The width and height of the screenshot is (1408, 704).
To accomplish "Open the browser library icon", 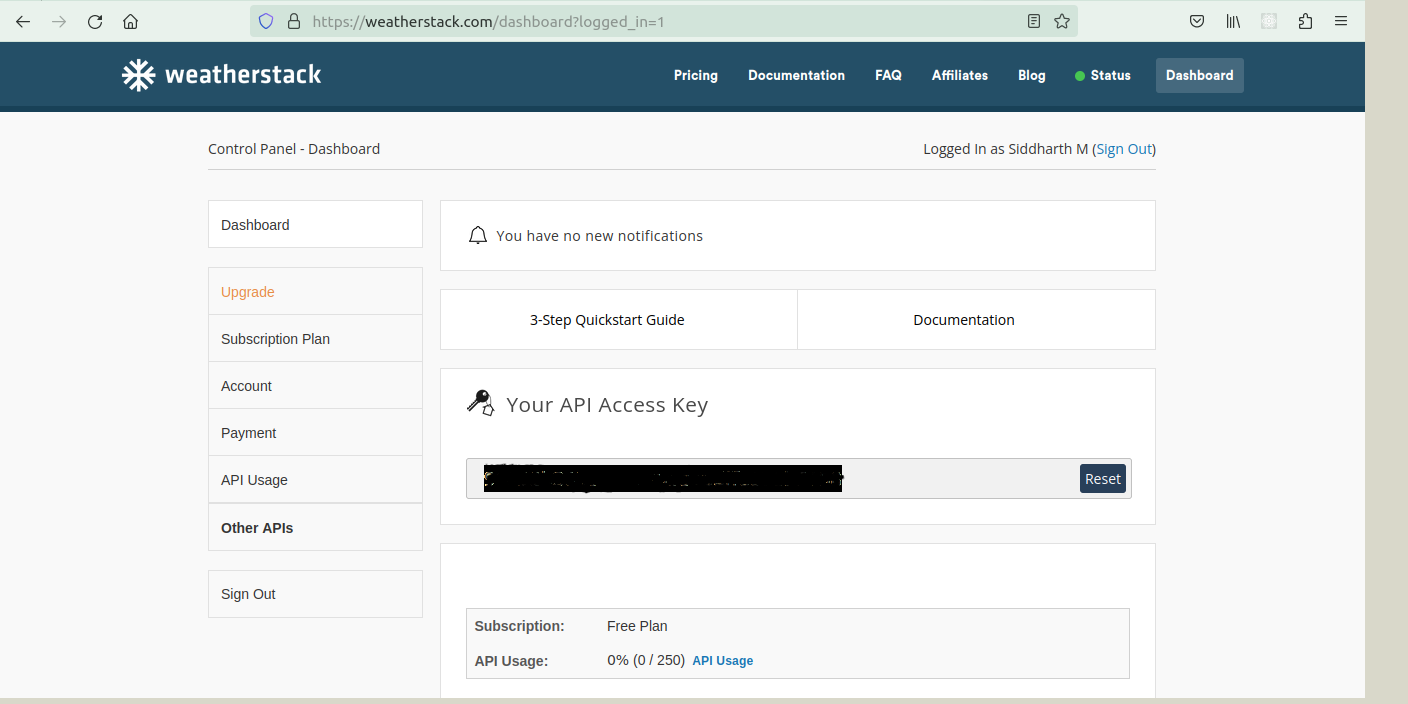I will coord(1233,21).
